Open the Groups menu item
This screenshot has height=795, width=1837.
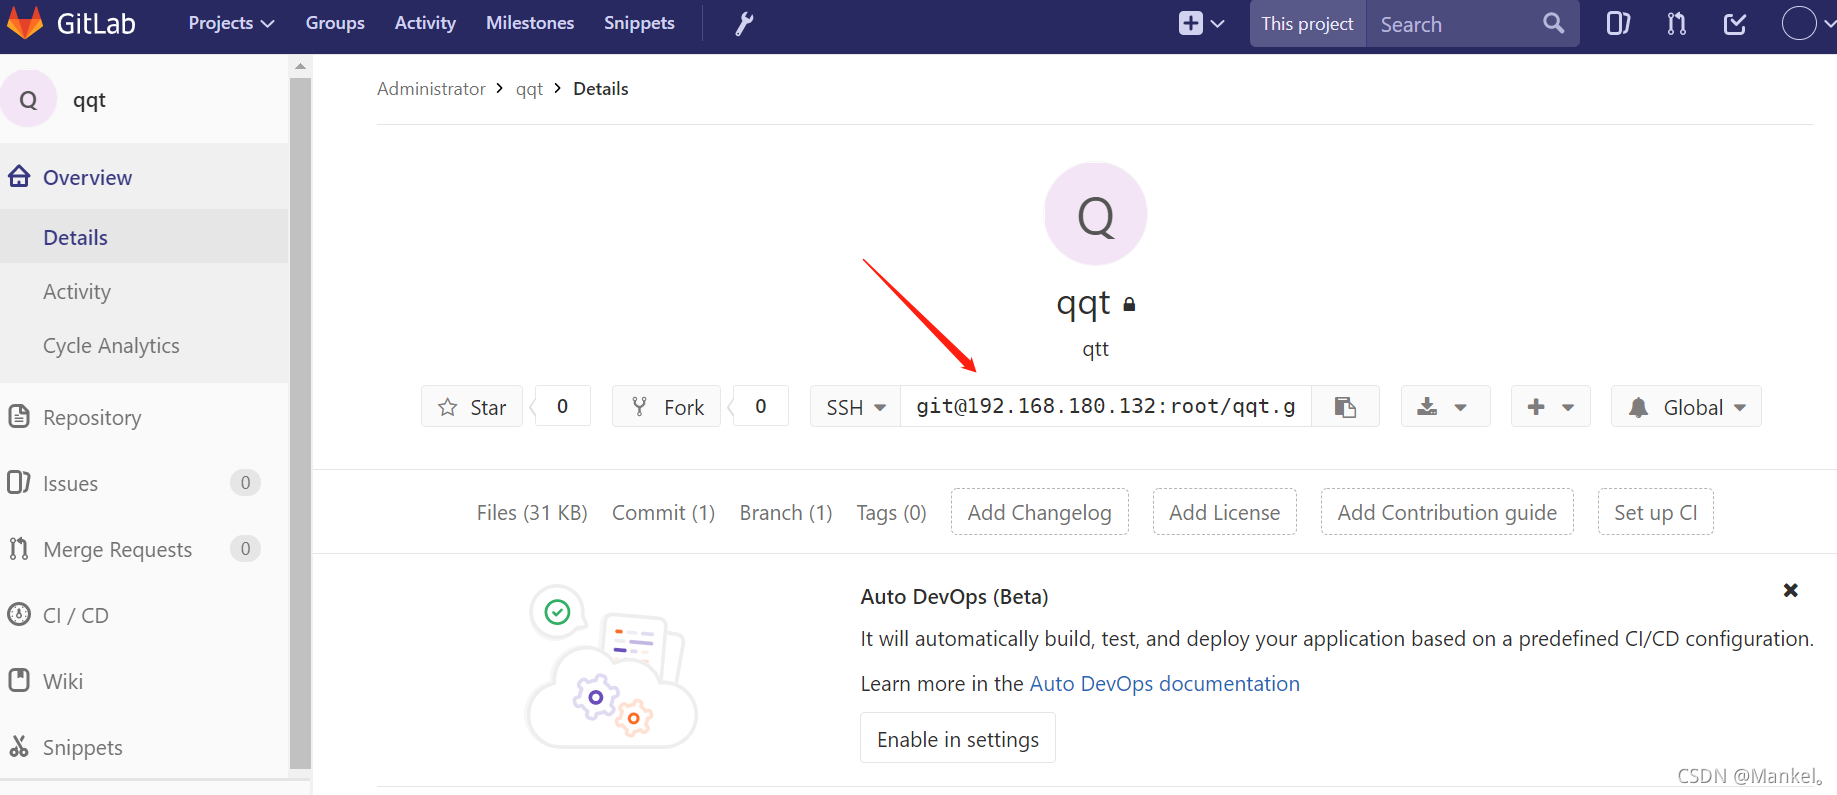click(335, 23)
